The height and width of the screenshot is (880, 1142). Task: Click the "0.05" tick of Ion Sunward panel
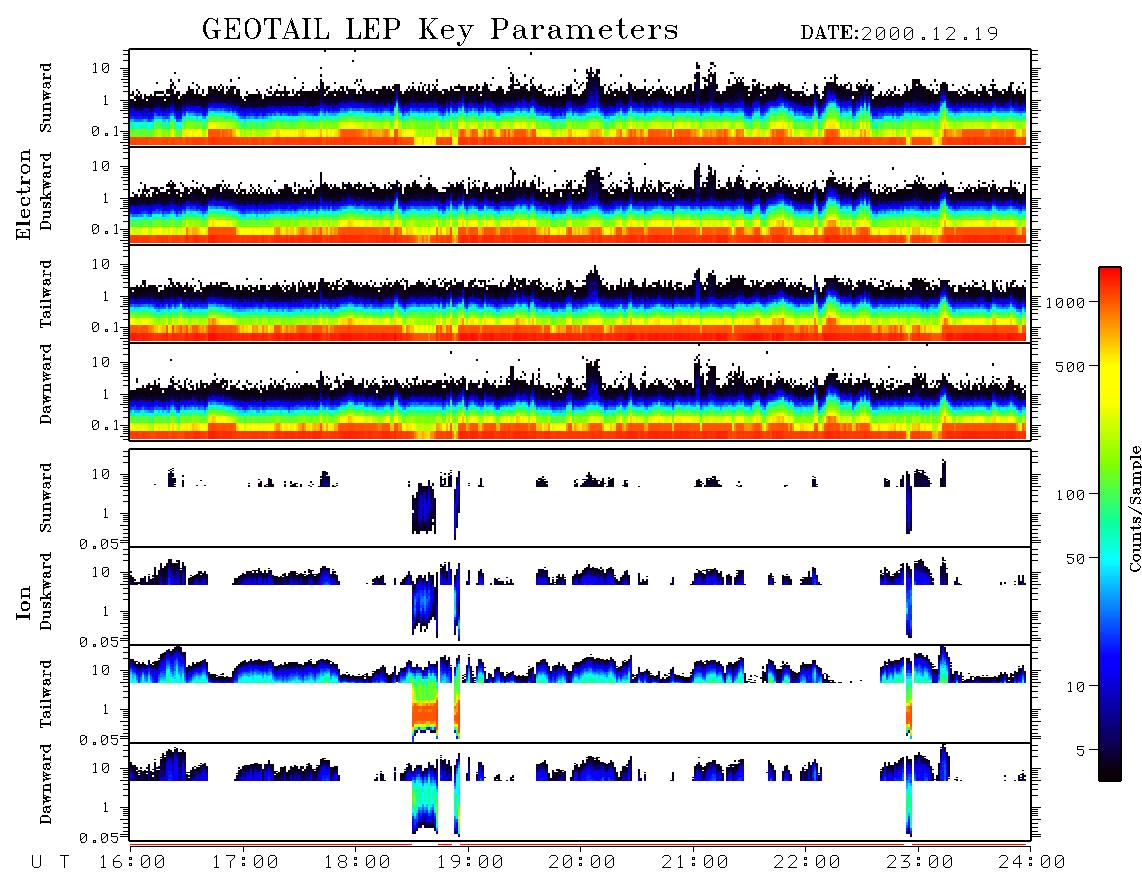pos(98,543)
